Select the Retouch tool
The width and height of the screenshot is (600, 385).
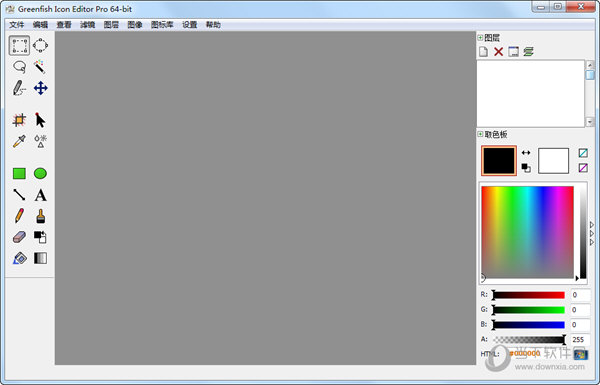tap(40, 141)
